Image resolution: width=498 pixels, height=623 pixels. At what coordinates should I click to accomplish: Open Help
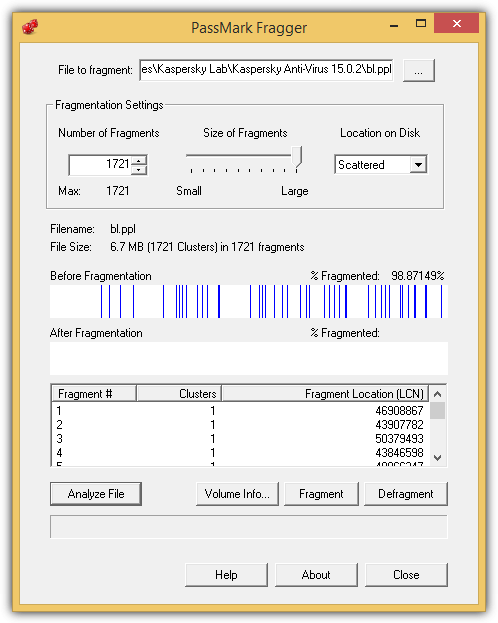(226, 575)
